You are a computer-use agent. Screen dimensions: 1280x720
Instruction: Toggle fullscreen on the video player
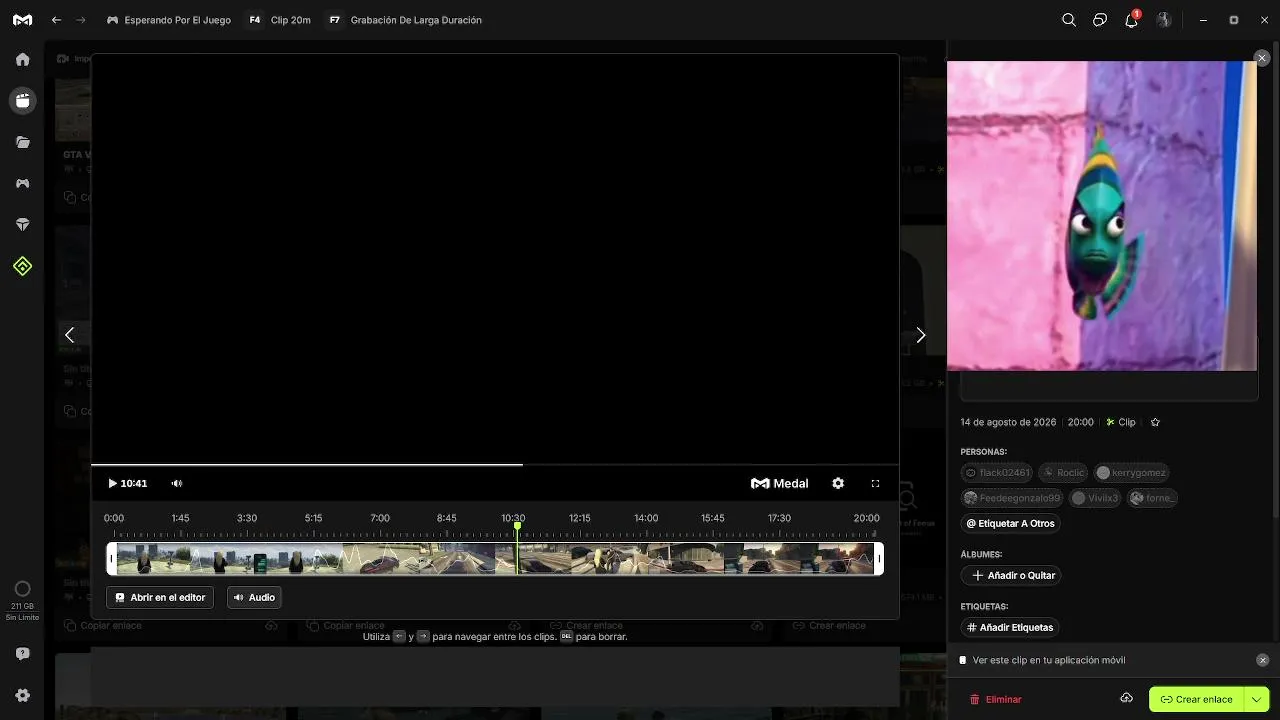pyautogui.click(x=875, y=484)
